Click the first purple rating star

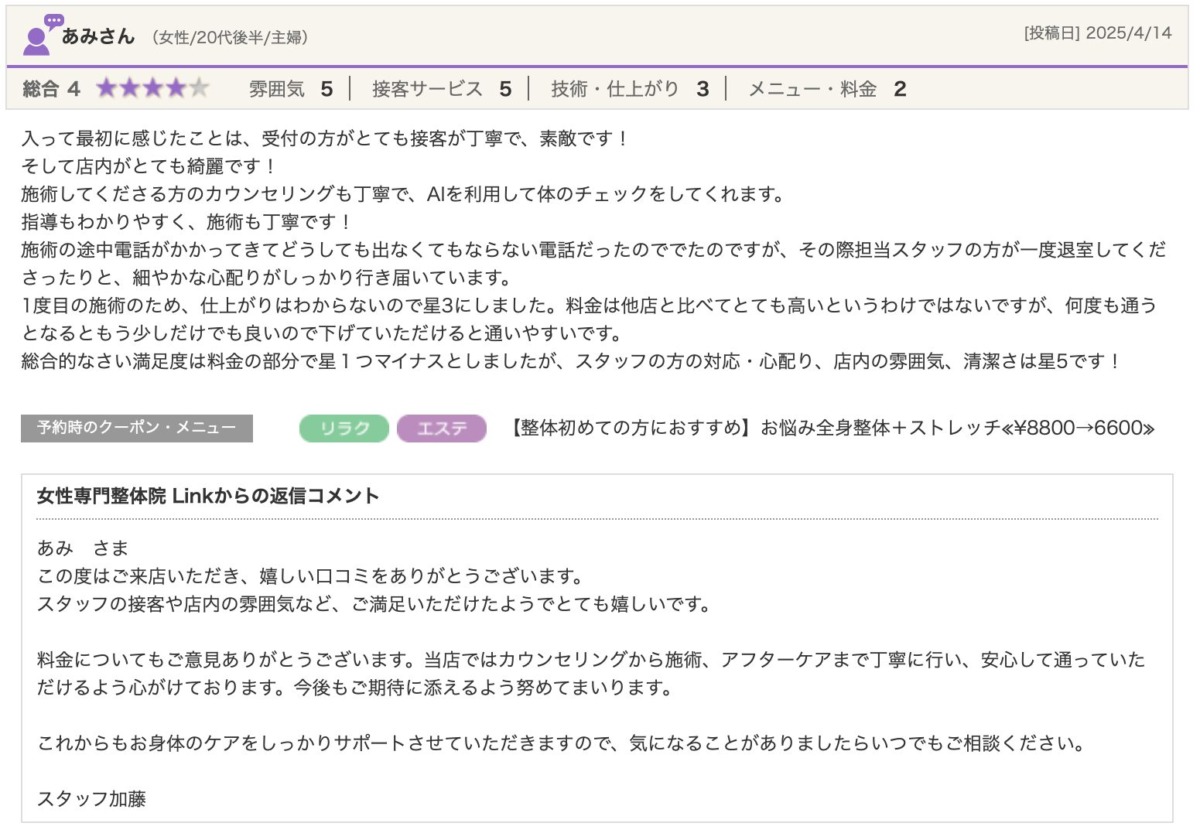click(x=106, y=89)
